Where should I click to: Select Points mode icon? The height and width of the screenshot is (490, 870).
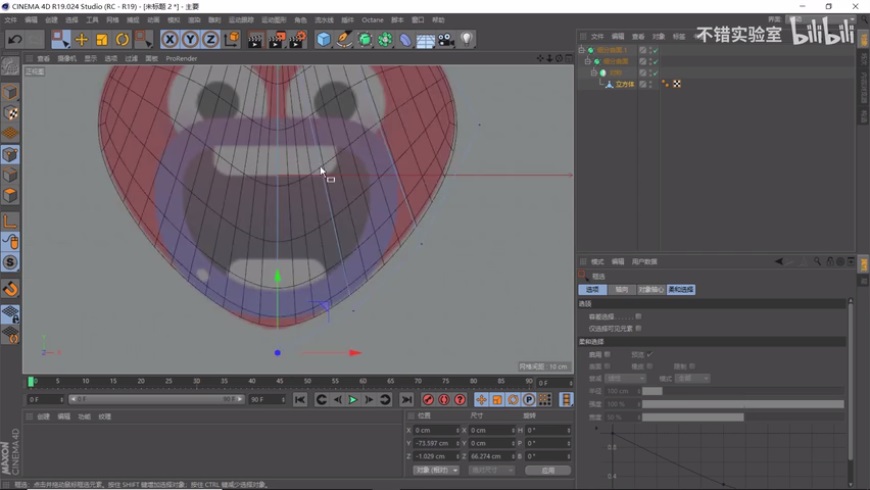10,154
